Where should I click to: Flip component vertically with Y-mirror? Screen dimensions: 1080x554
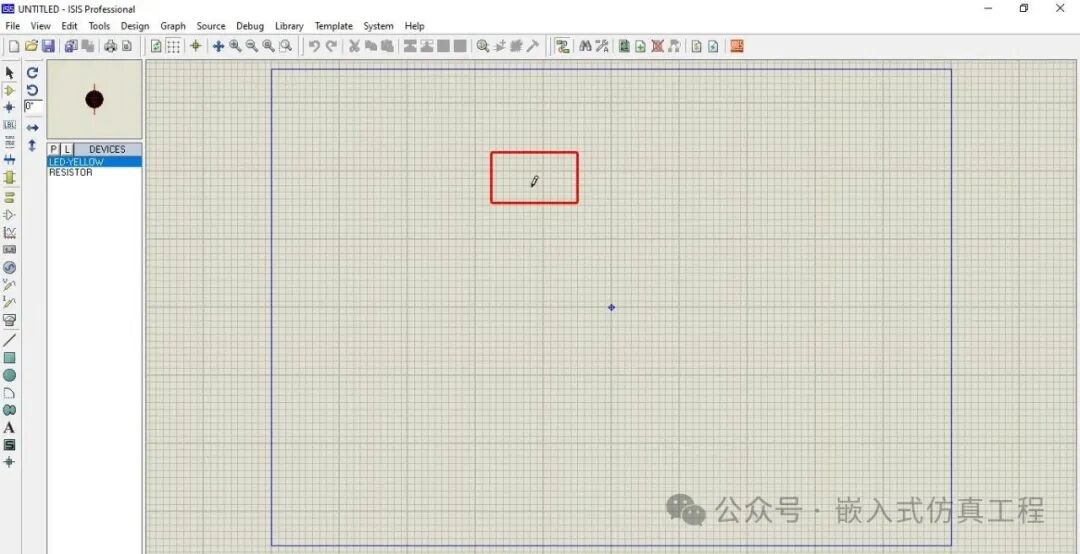pos(32,145)
